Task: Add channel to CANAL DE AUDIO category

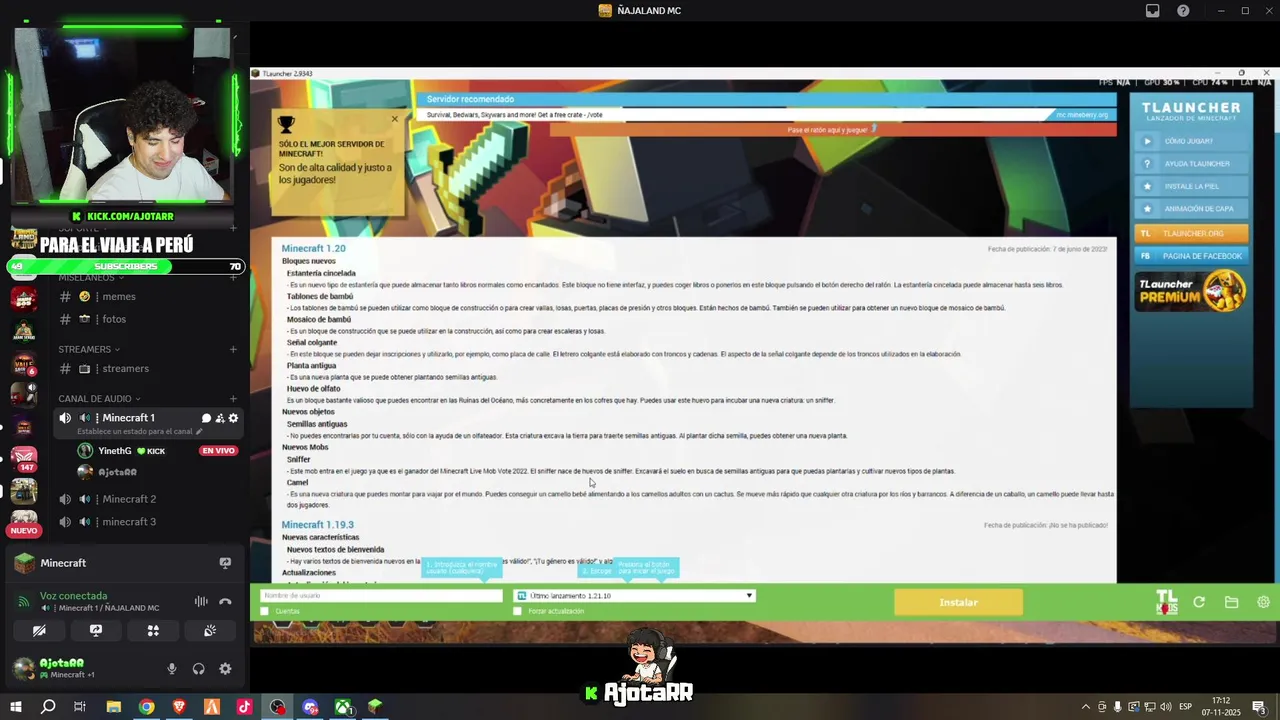Action: (x=233, y=399)
